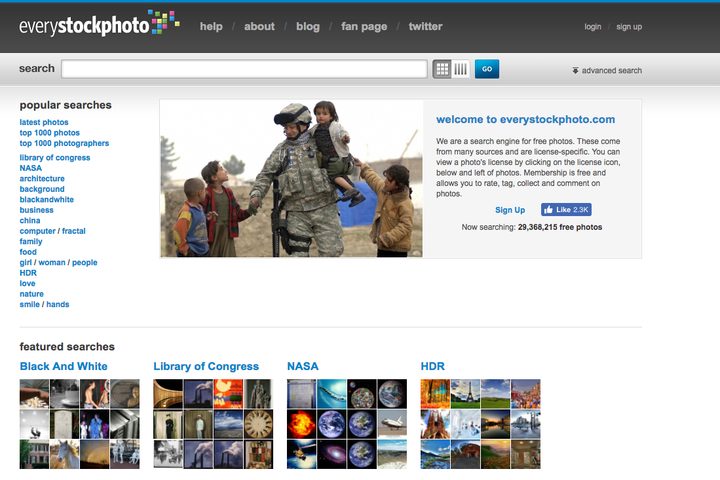
Task: Search for love photos
Action: [28, 284]
